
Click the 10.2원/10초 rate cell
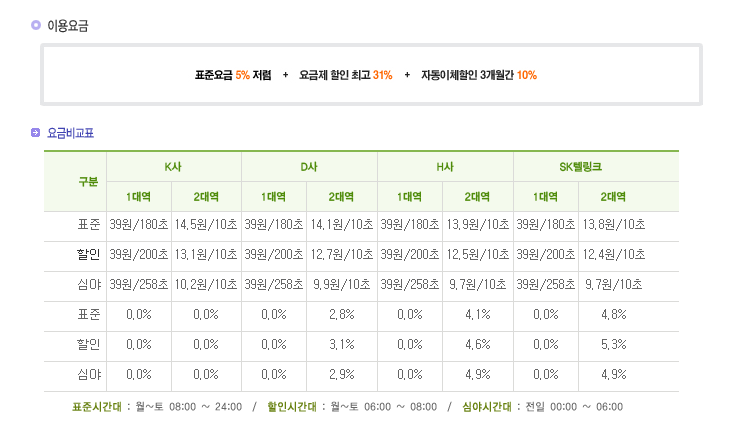pyautogui.click(x=205, y=285)
